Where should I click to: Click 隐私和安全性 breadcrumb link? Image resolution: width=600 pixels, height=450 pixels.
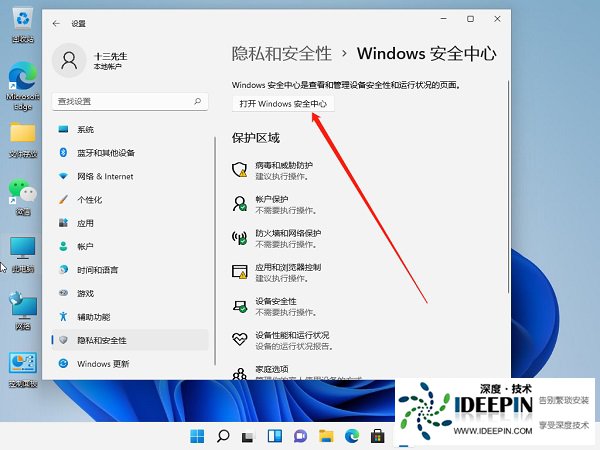[x=282, y=54]
